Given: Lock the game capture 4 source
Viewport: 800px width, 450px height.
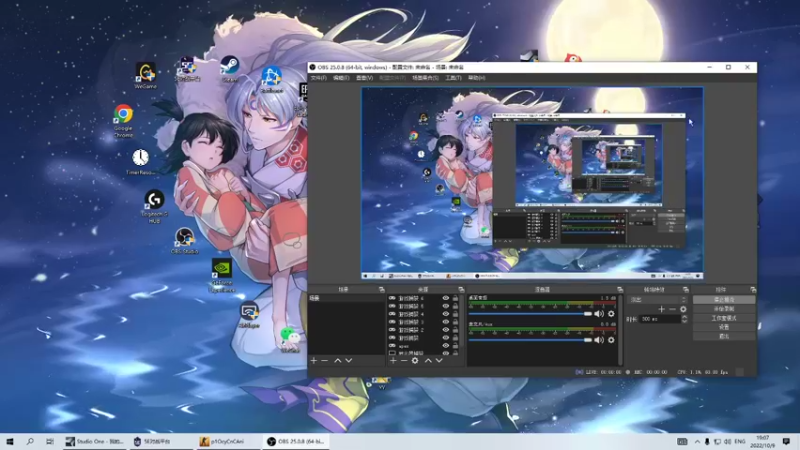Looking at the screenshot, I should pyautogui.click(x=455, y=314).
